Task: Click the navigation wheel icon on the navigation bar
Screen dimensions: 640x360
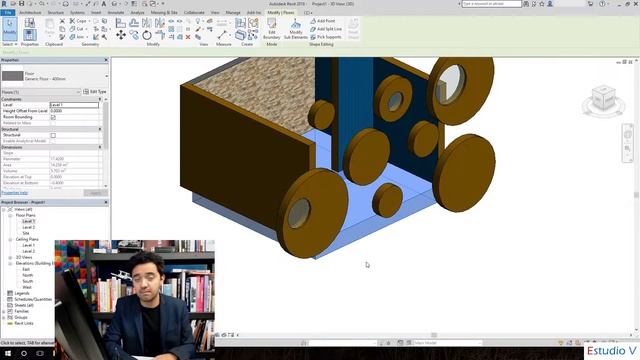Action: pos(628,134)
